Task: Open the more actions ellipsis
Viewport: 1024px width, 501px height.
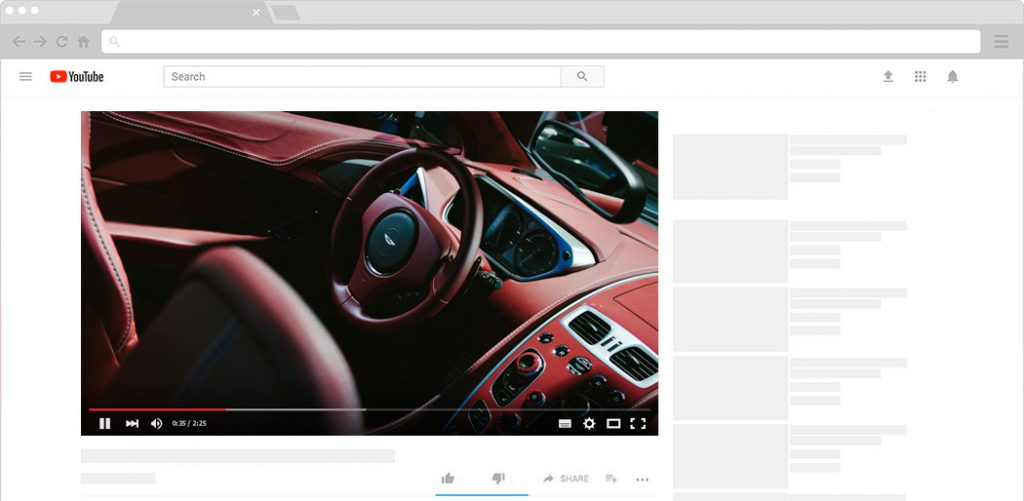Action: click(643, 479)
